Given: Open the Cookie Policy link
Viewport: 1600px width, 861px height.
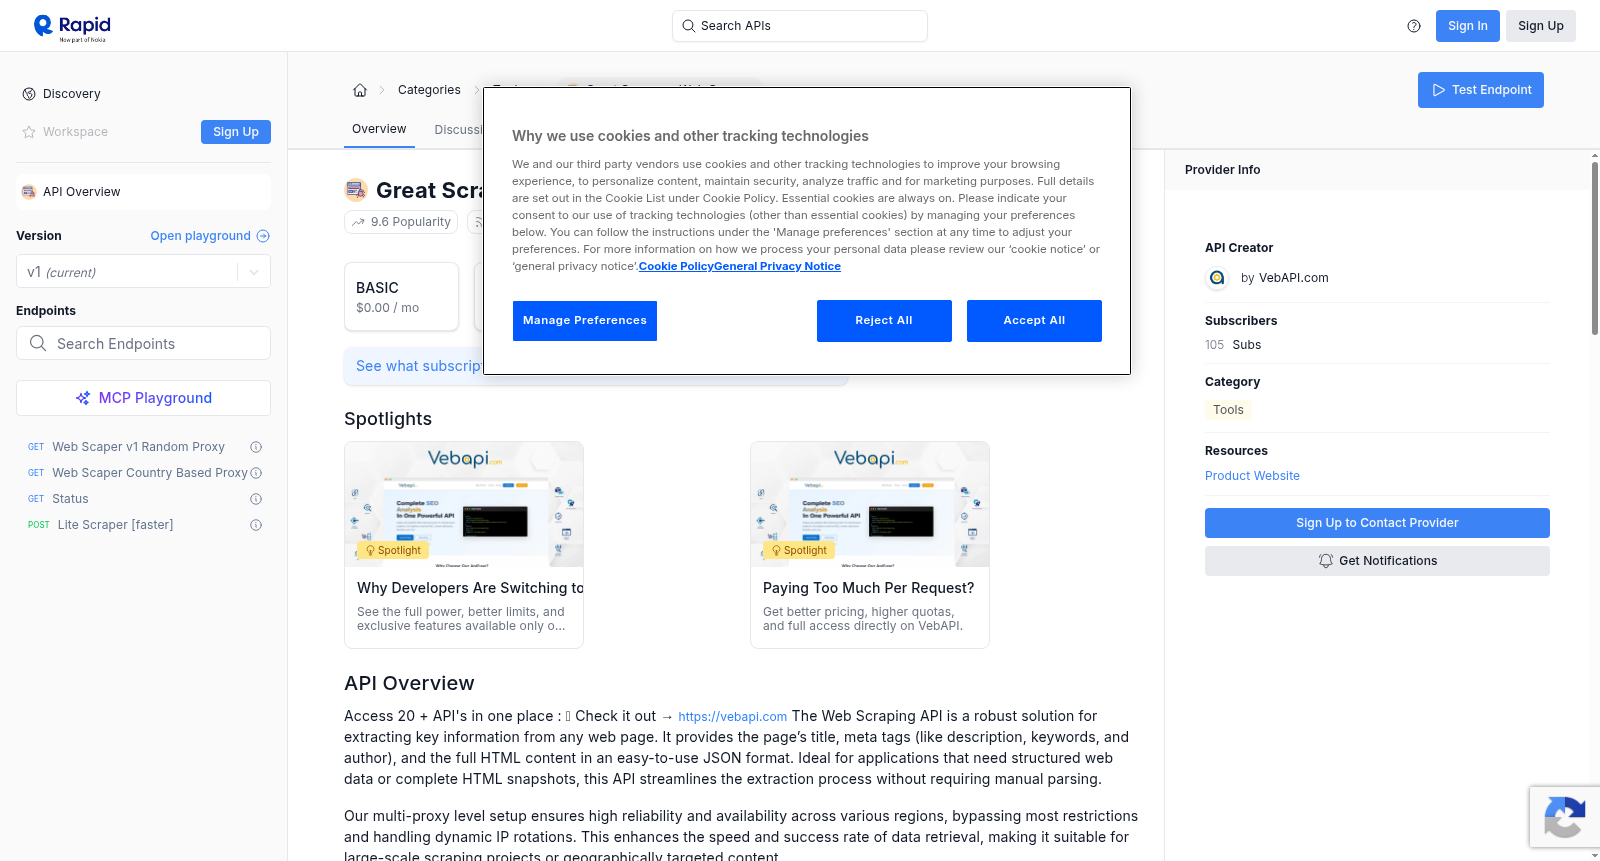Looking at the screenshot, I should [x=676, y=266].
